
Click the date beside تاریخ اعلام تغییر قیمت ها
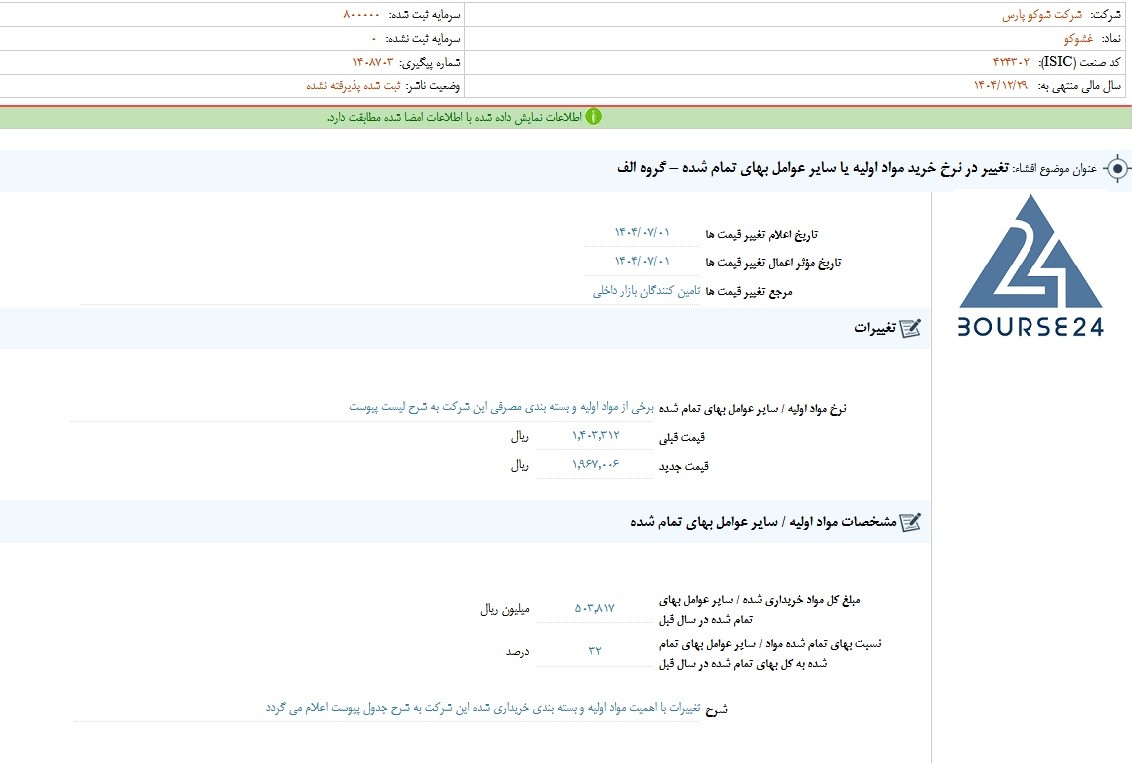click(x=642, y=232)
